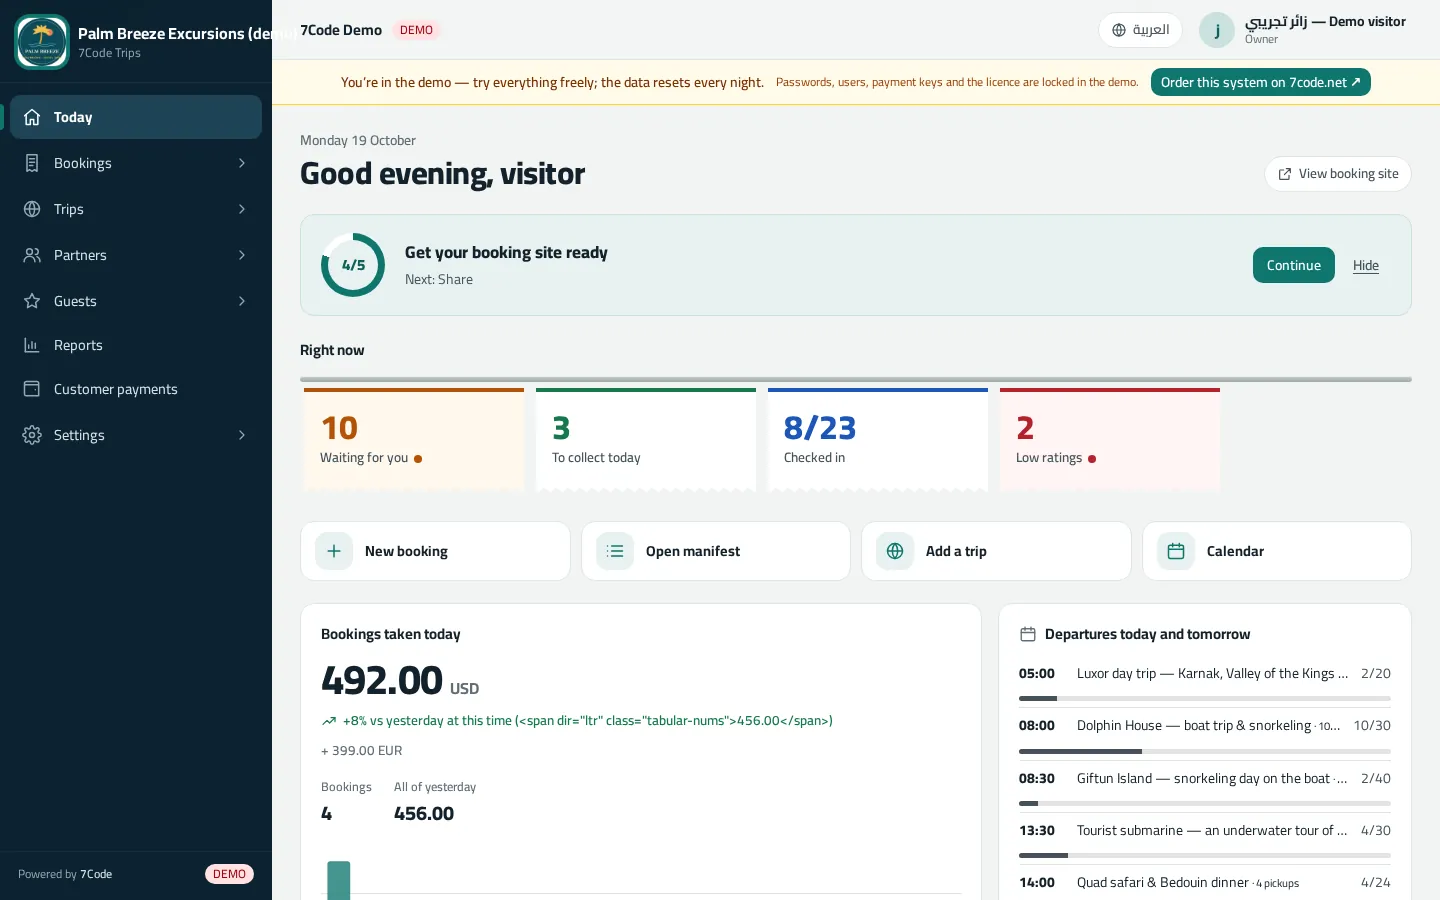The width and height of the screenshot is (1440, 900).
Task: Click the Reports chart icon
Action: tap(32, 345)
